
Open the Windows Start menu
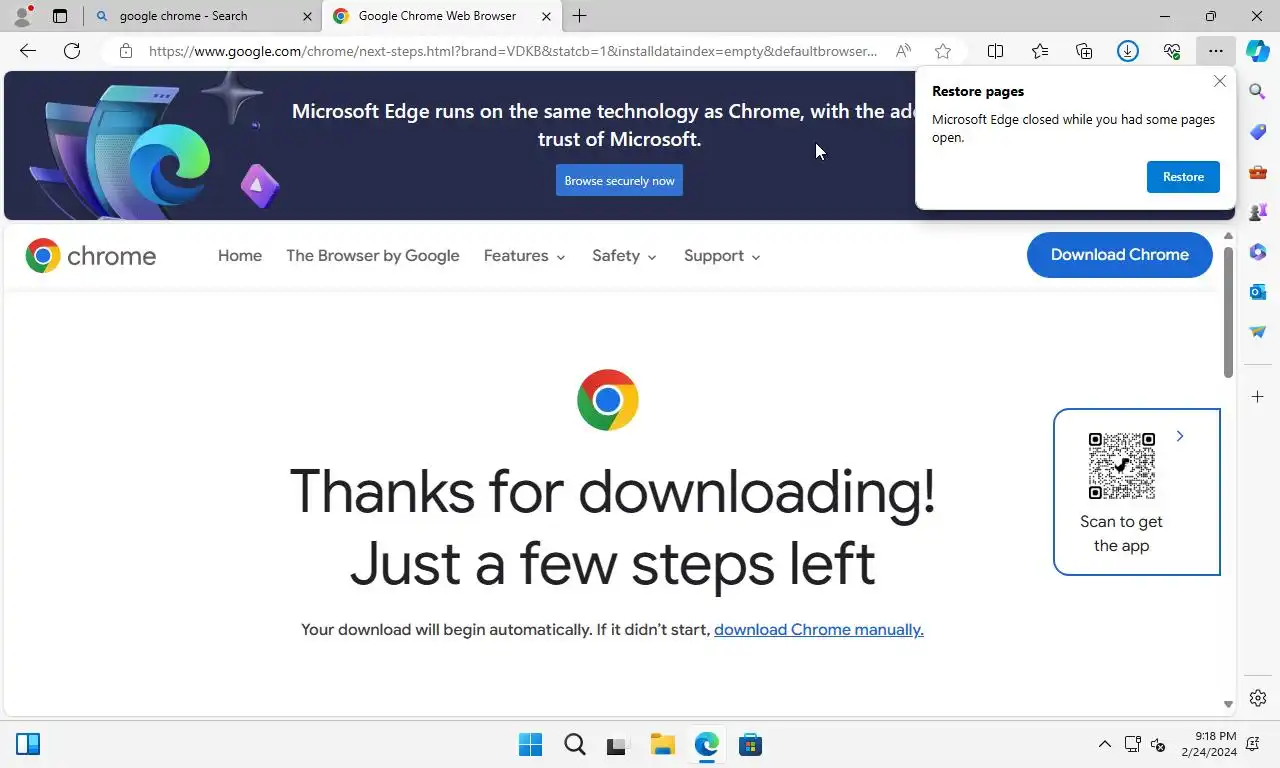coord(530,745)
